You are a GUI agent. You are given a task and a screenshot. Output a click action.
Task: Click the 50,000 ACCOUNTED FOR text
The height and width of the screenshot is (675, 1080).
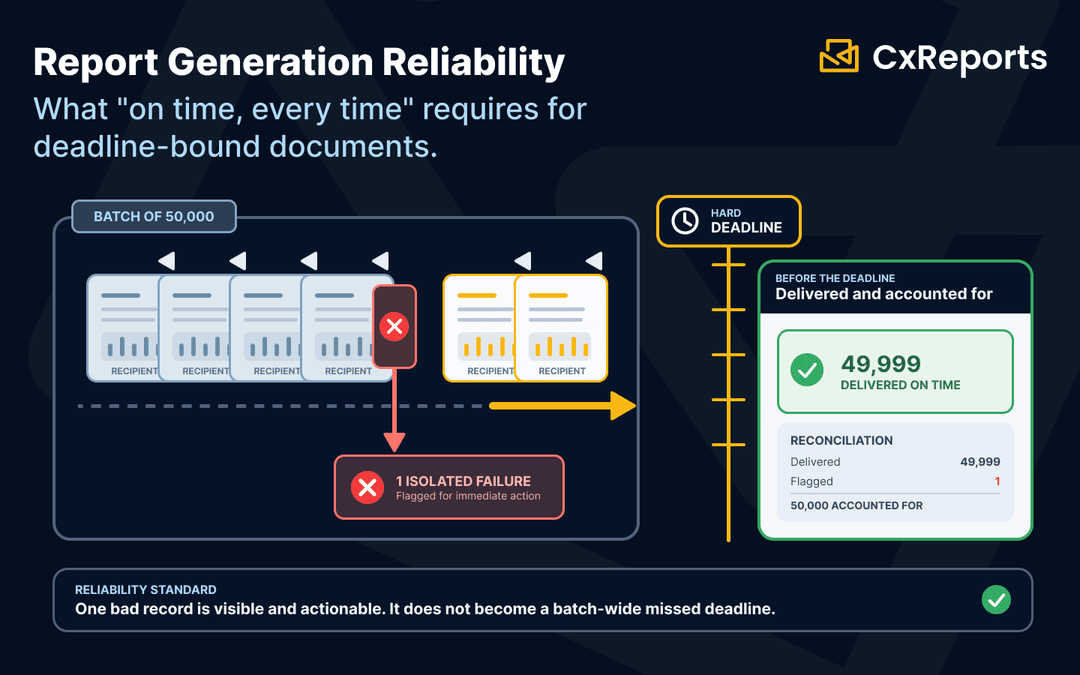[856, 506]
